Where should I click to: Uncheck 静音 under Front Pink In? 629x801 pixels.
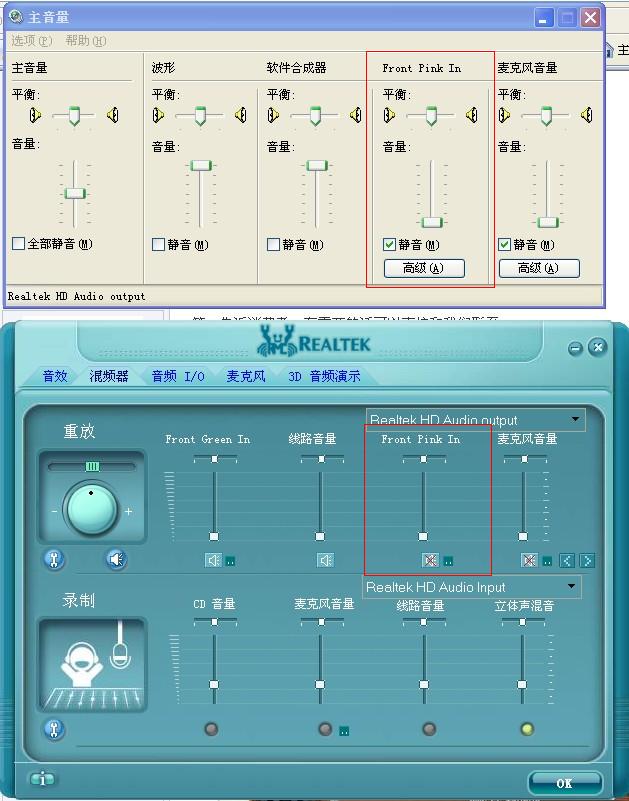point(390,244)
